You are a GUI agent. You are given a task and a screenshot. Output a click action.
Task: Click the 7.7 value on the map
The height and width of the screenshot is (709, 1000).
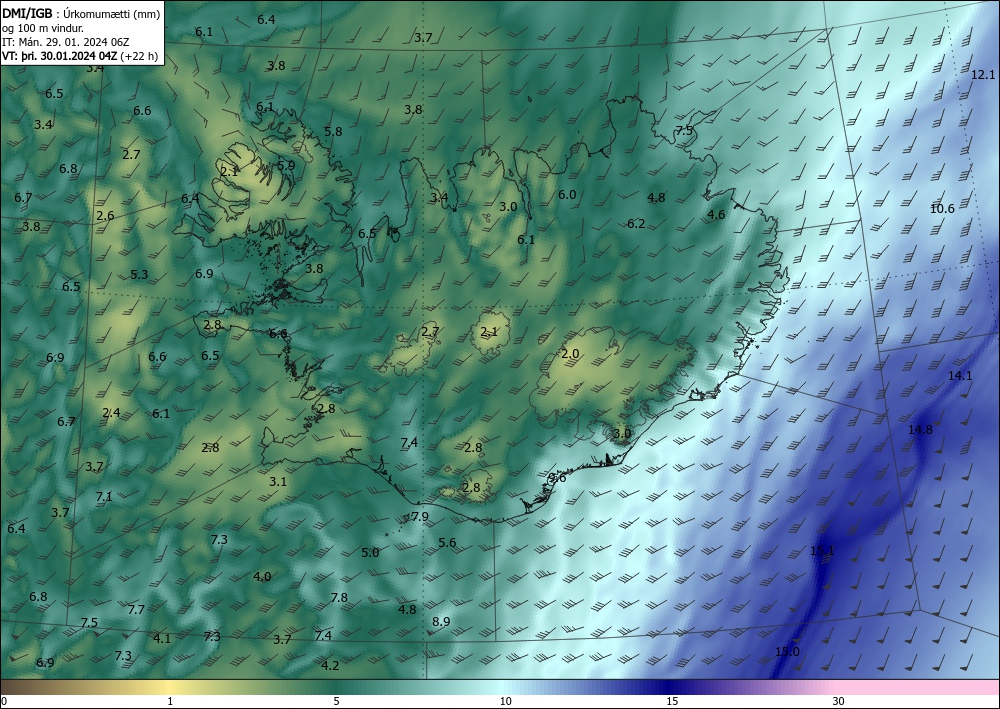[x=136, y=610]
